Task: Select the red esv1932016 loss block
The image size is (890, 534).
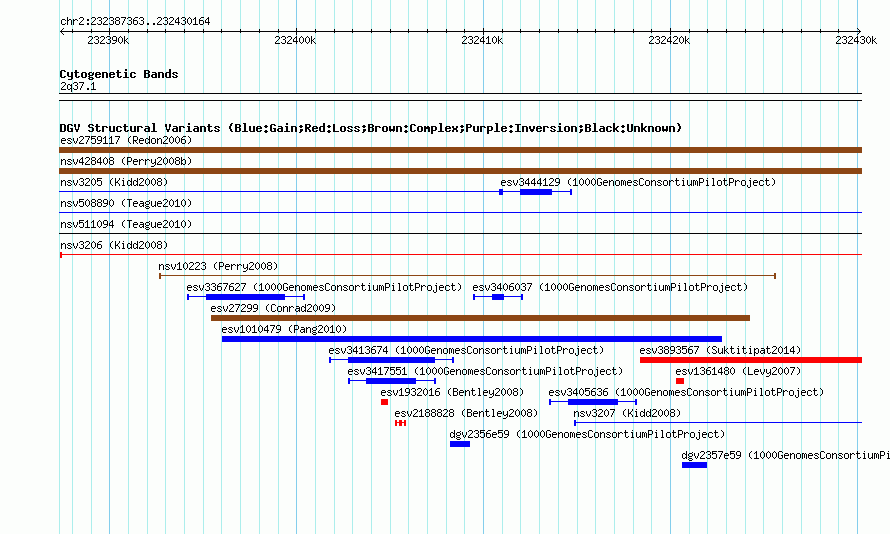Action: pyautogui.click(x=384, y=402)
